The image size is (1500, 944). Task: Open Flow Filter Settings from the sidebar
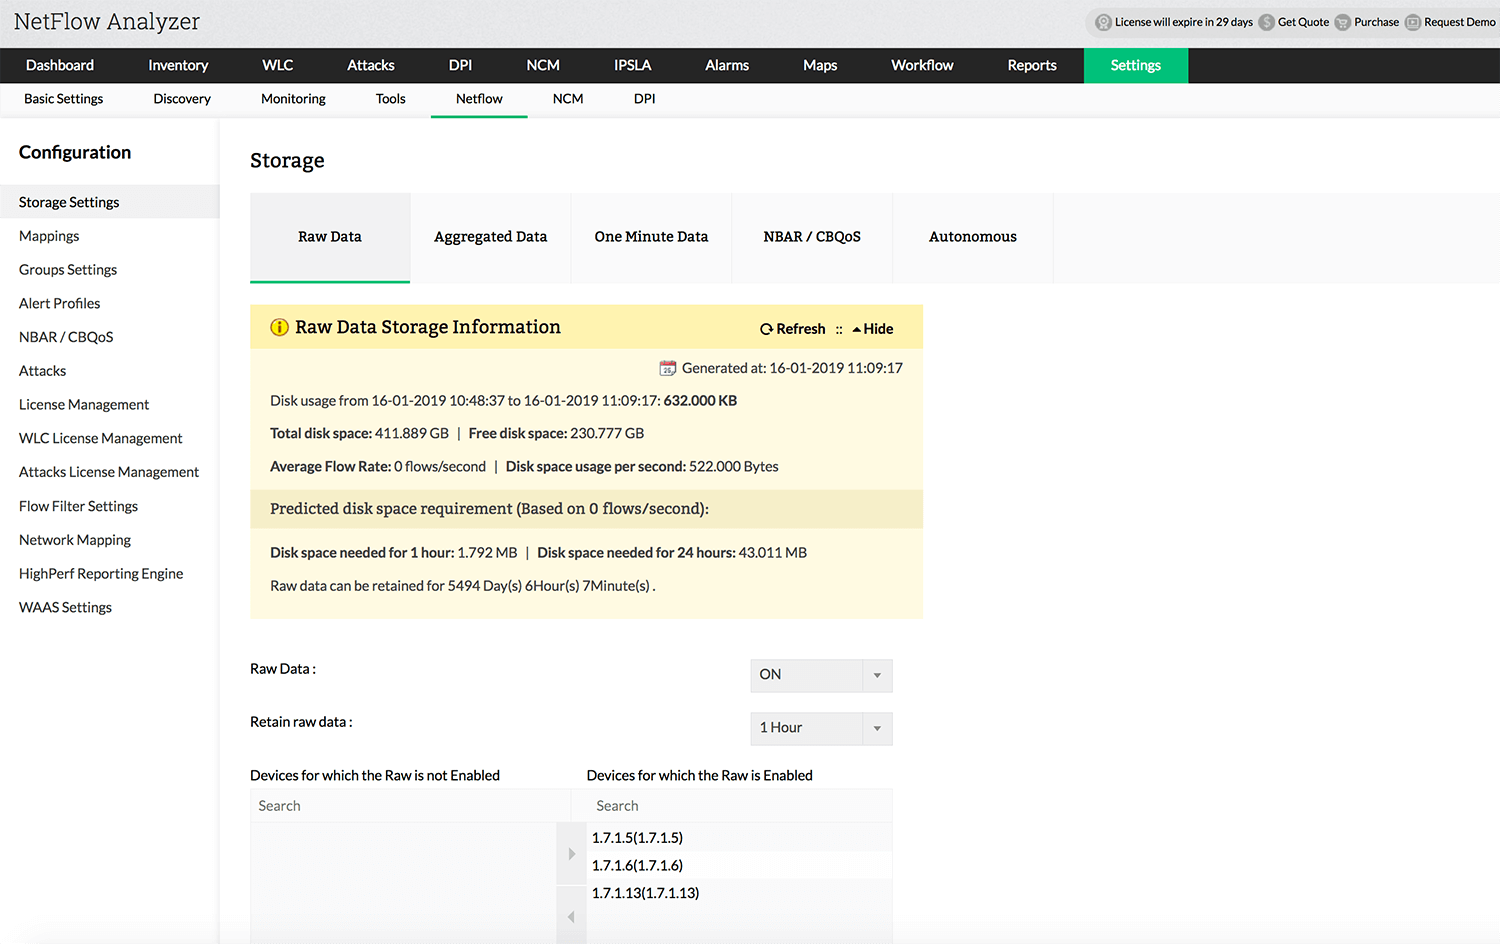(78, 506)
